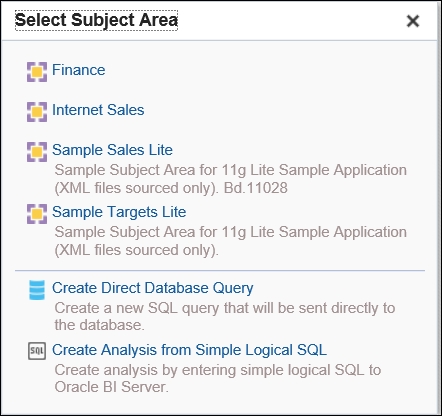Click the Sample Sales Lite description text
The width and height of the screenshot is (442, 416).
231,179
